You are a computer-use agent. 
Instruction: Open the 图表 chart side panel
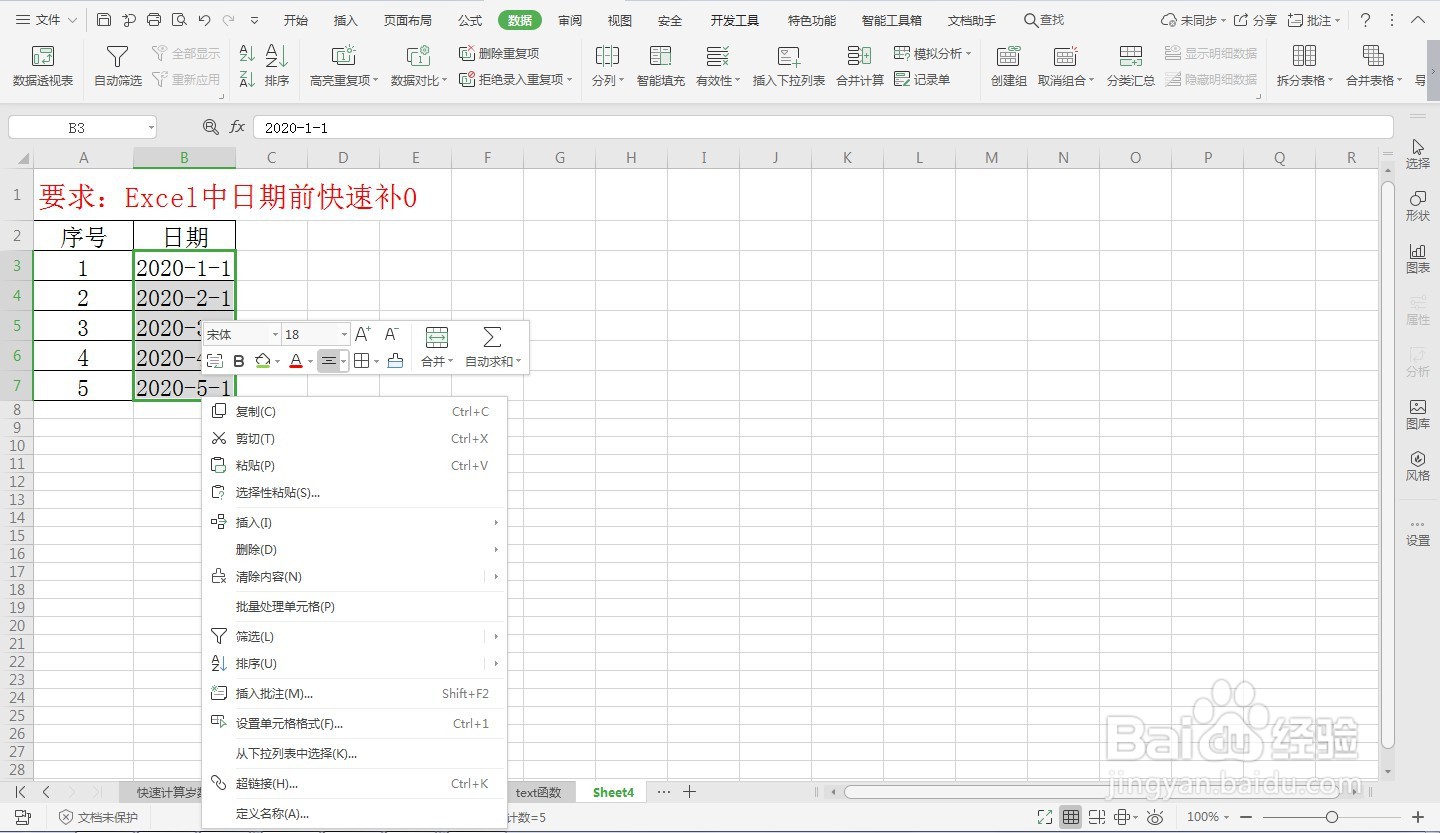tap(1418, 258)
